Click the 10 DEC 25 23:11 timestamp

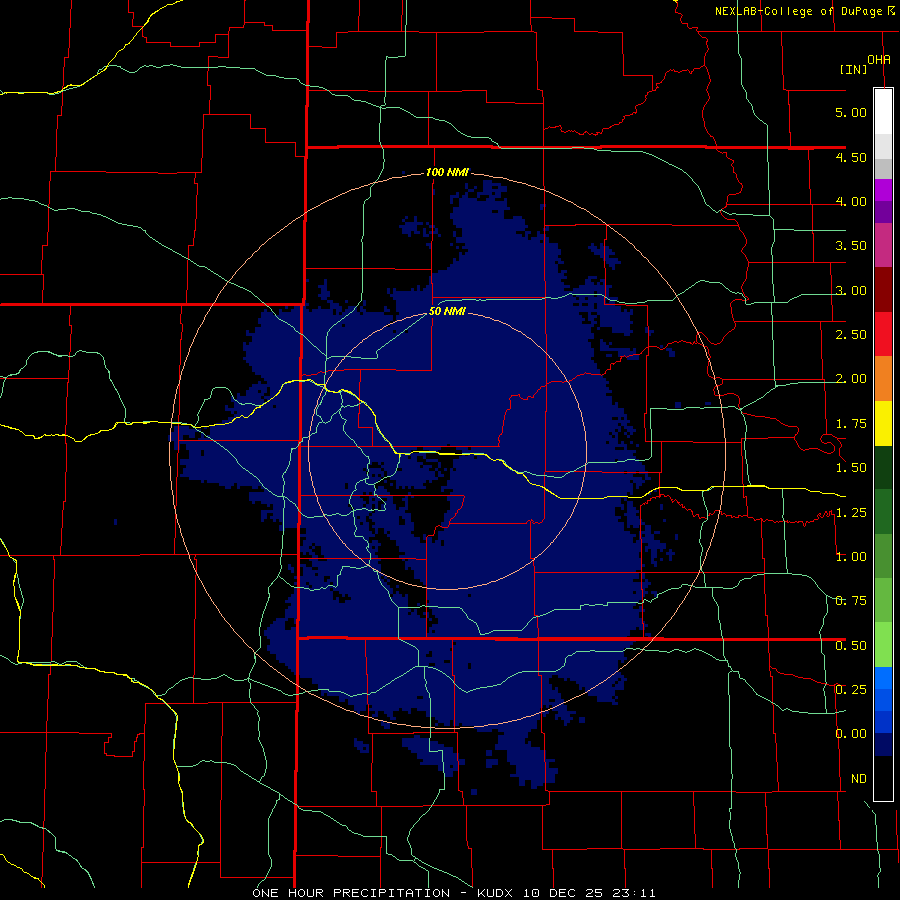tap(589, 893)
